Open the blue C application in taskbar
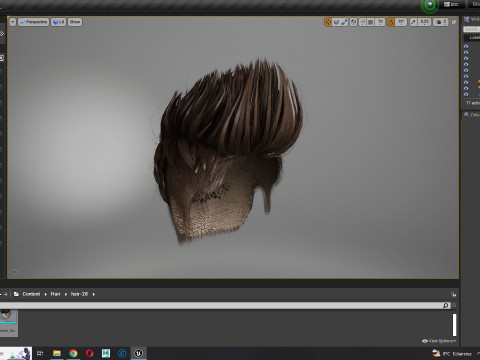Screen dimensions: 480x360 point(122,353)
